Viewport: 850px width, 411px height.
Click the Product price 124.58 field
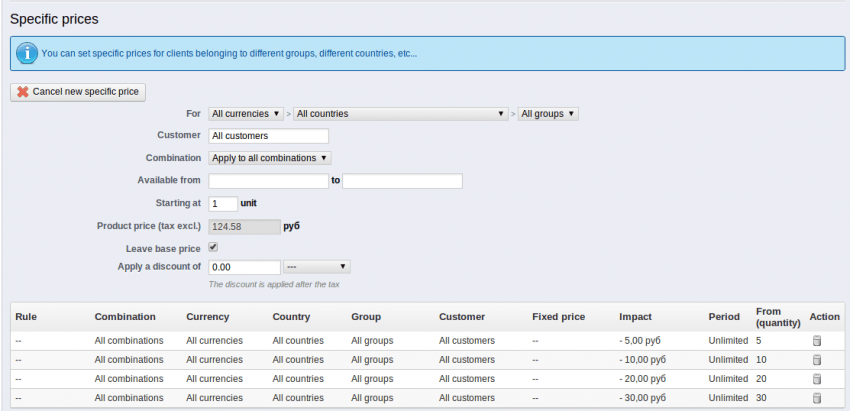(x=244, y=227)
